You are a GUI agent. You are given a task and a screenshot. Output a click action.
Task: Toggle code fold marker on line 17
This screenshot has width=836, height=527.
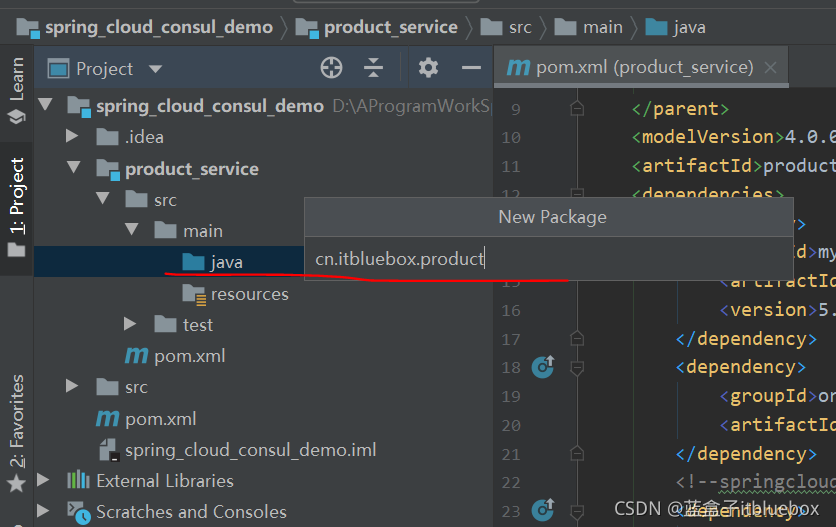coord(577,339)
